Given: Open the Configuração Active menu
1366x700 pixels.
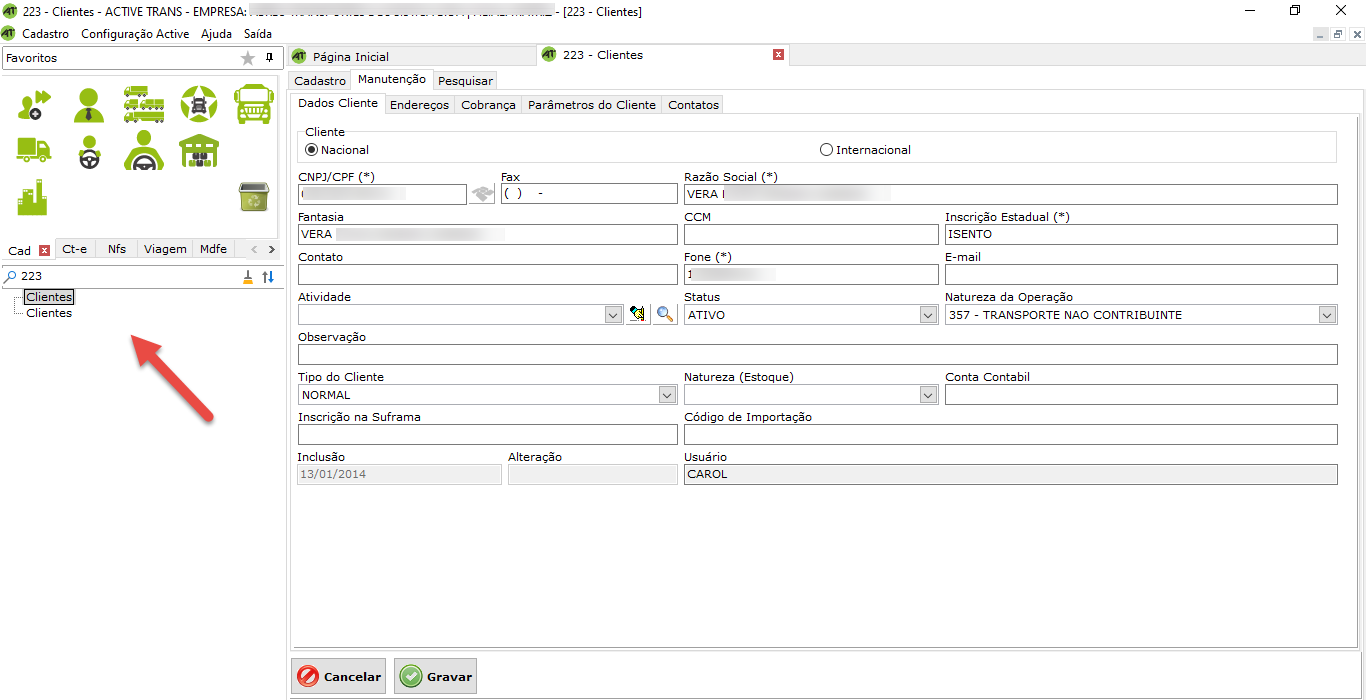Looking at the screenshot, I should 135,34.
